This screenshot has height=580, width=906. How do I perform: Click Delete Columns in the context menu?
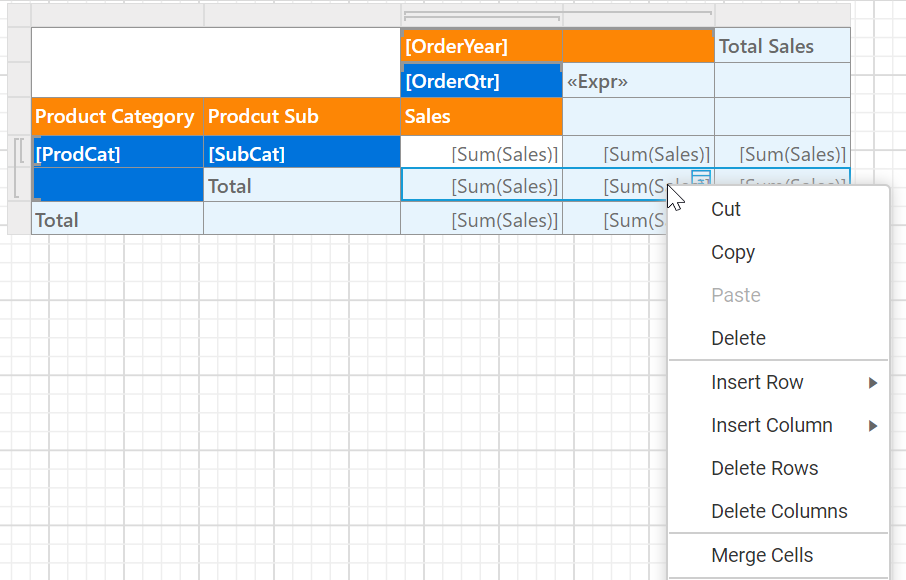click(779, 511)
